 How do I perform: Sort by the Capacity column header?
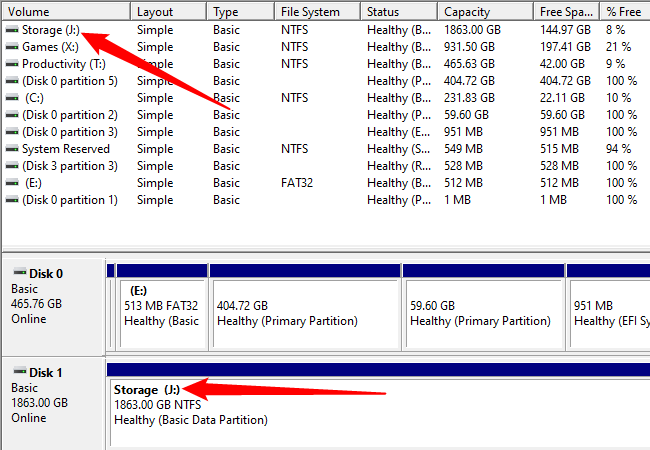pos(486,12)
